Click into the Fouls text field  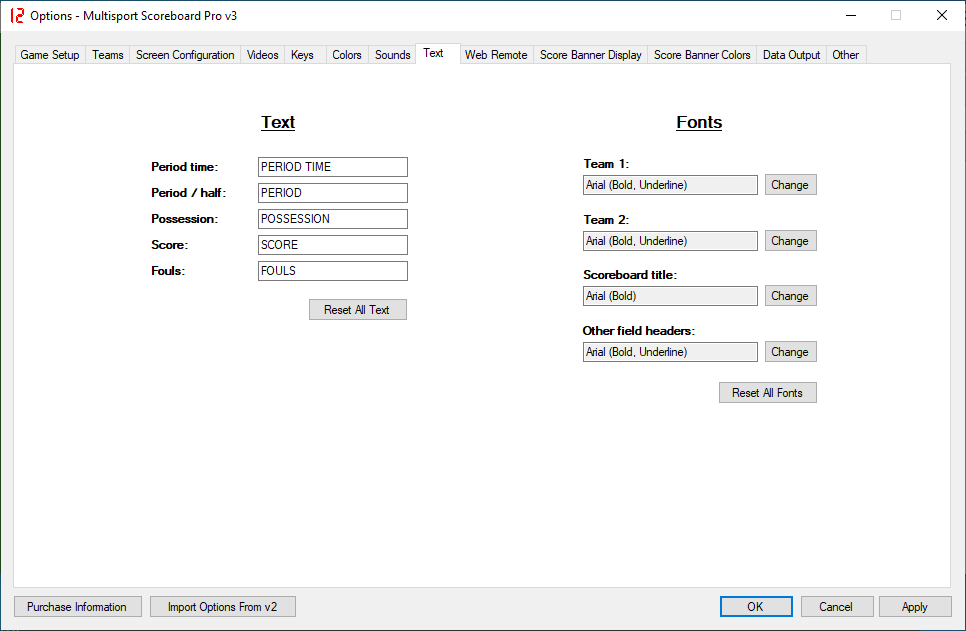(332, 271)
